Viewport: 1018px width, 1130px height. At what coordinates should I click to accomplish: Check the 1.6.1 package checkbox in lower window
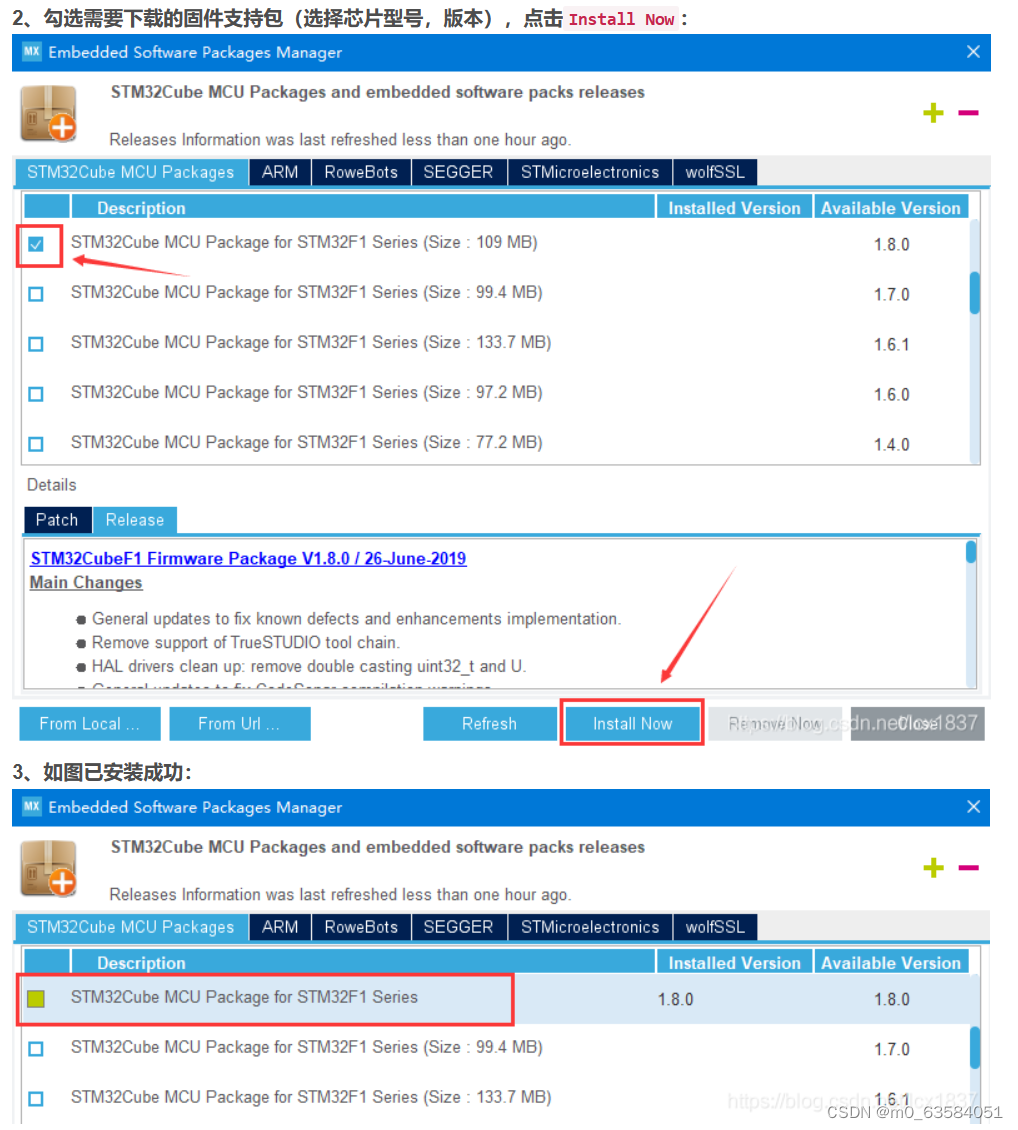tap(36, 1098)
